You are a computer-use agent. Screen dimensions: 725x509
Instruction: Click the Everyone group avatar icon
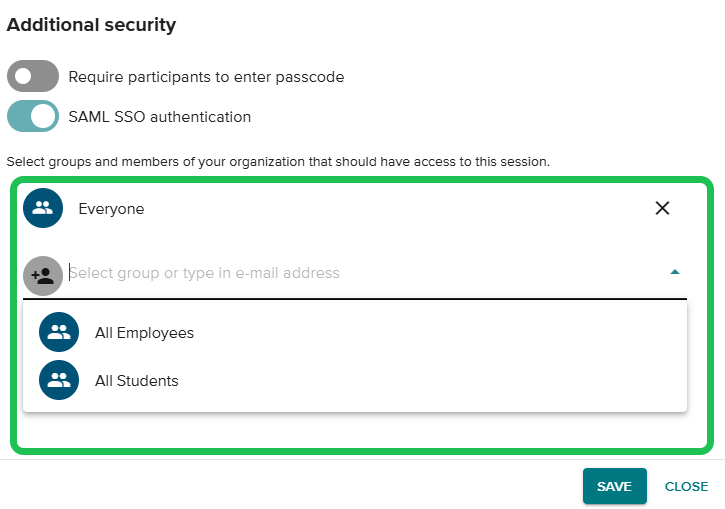[x=43, y=208]
